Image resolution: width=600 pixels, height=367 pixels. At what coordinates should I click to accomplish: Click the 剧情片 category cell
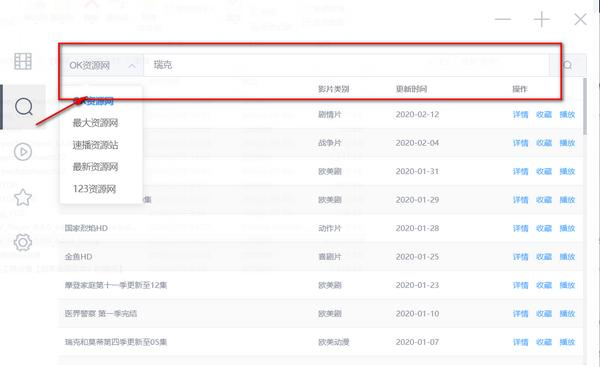[329, 114]
